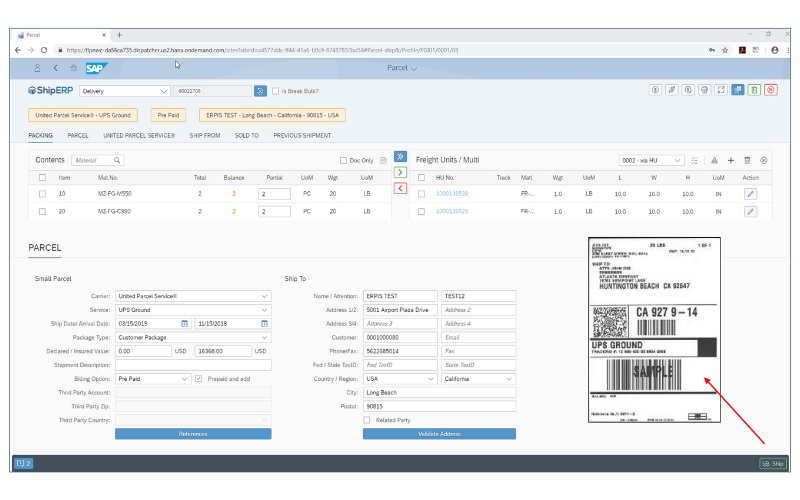Image resolution: width=800 pixels, height=500 pixels.
Task: Open the Ship Date calendar picker
Action: (185, 323)
